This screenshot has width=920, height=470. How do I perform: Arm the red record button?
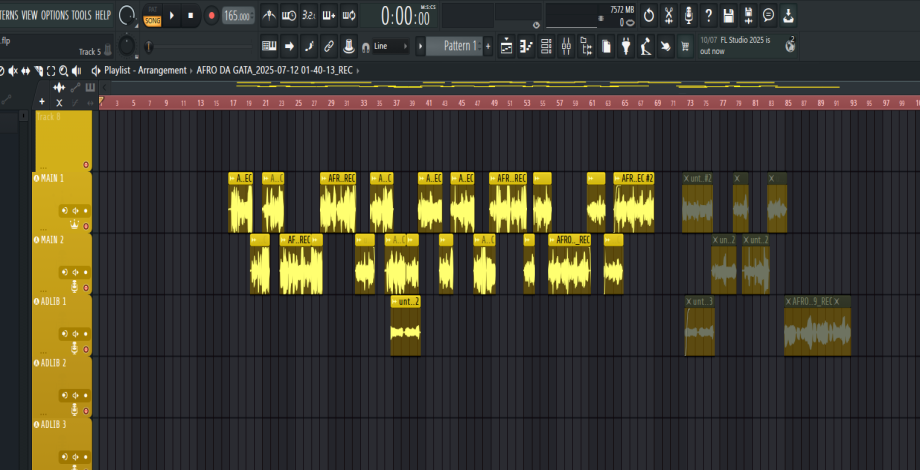click(x=211, y=16)
